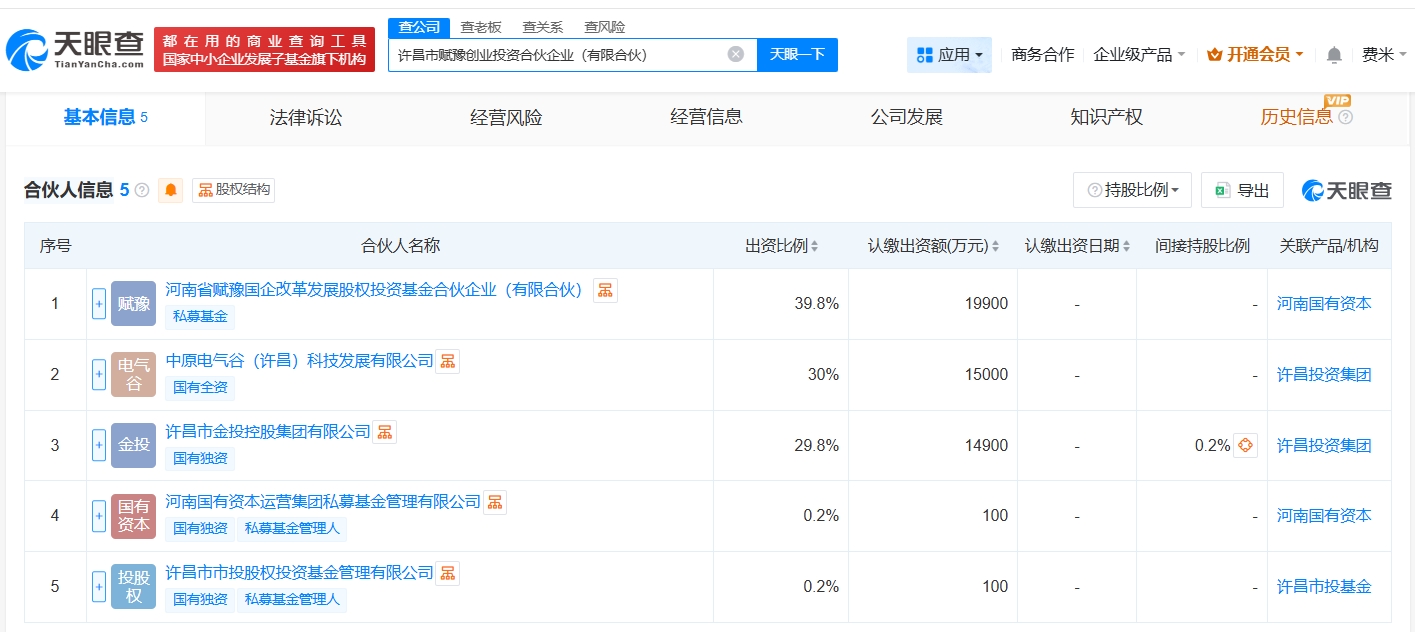The height and width of the screenshot is (632, 1415).
Task: Click indirect shareholding chain icon beside 0.2%
Action: click(1245, 445)
